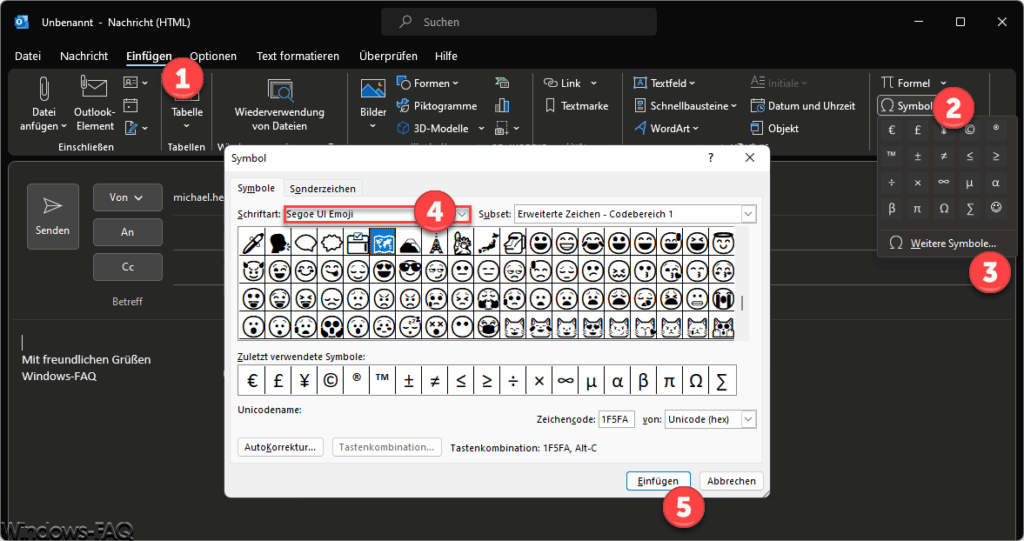This screenshot has width=1024, height=541.
Task: Select the devil horns face emoji
Action: [252, 270]
